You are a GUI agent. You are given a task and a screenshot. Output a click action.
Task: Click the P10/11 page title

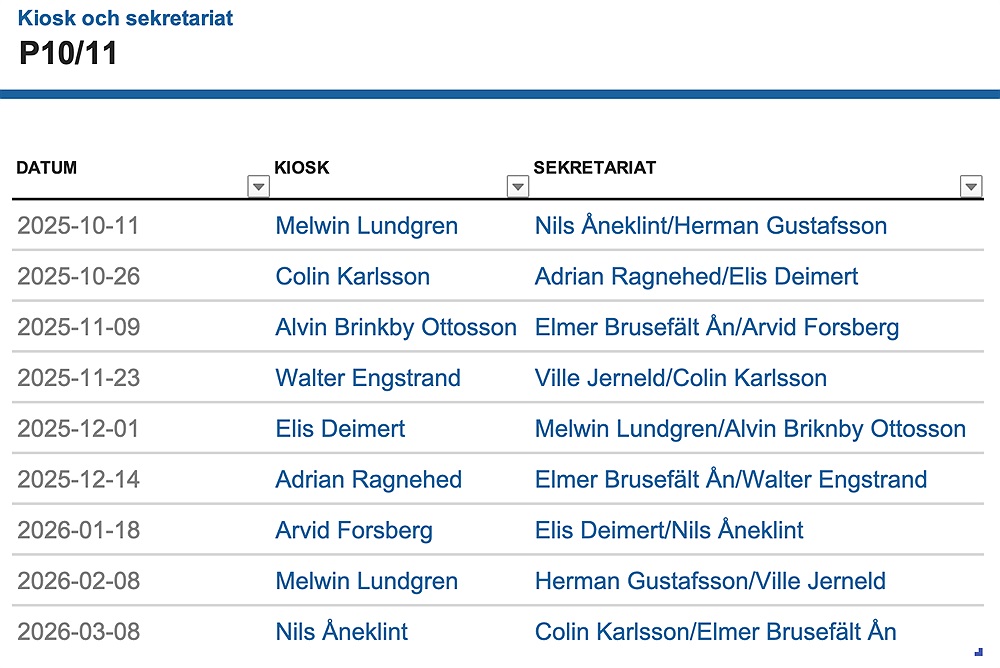coord(68,54)
